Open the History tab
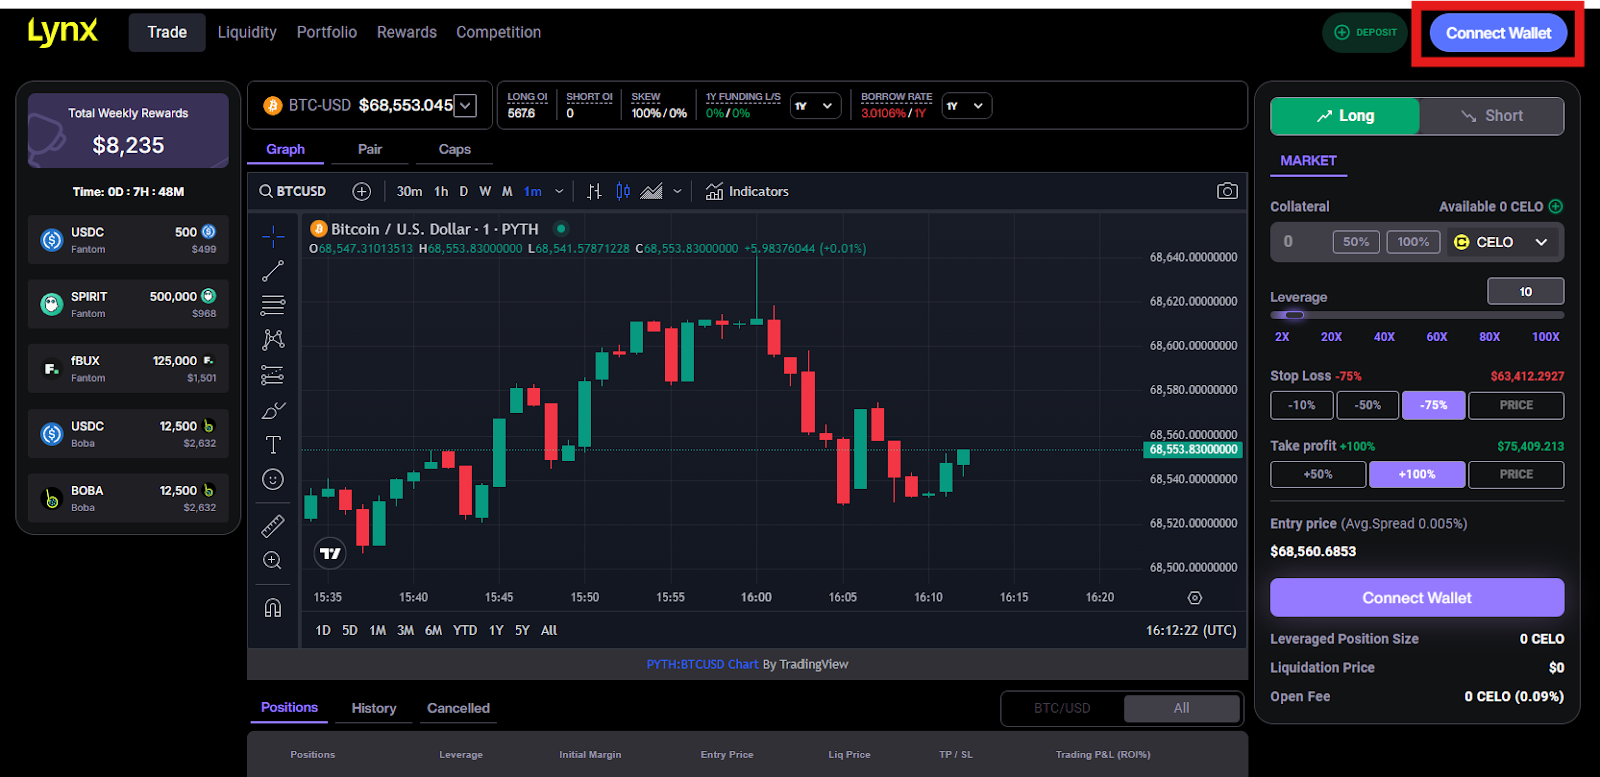Image resolution: width=1600 pixels, height=777 pixels. tap(374, 708)
